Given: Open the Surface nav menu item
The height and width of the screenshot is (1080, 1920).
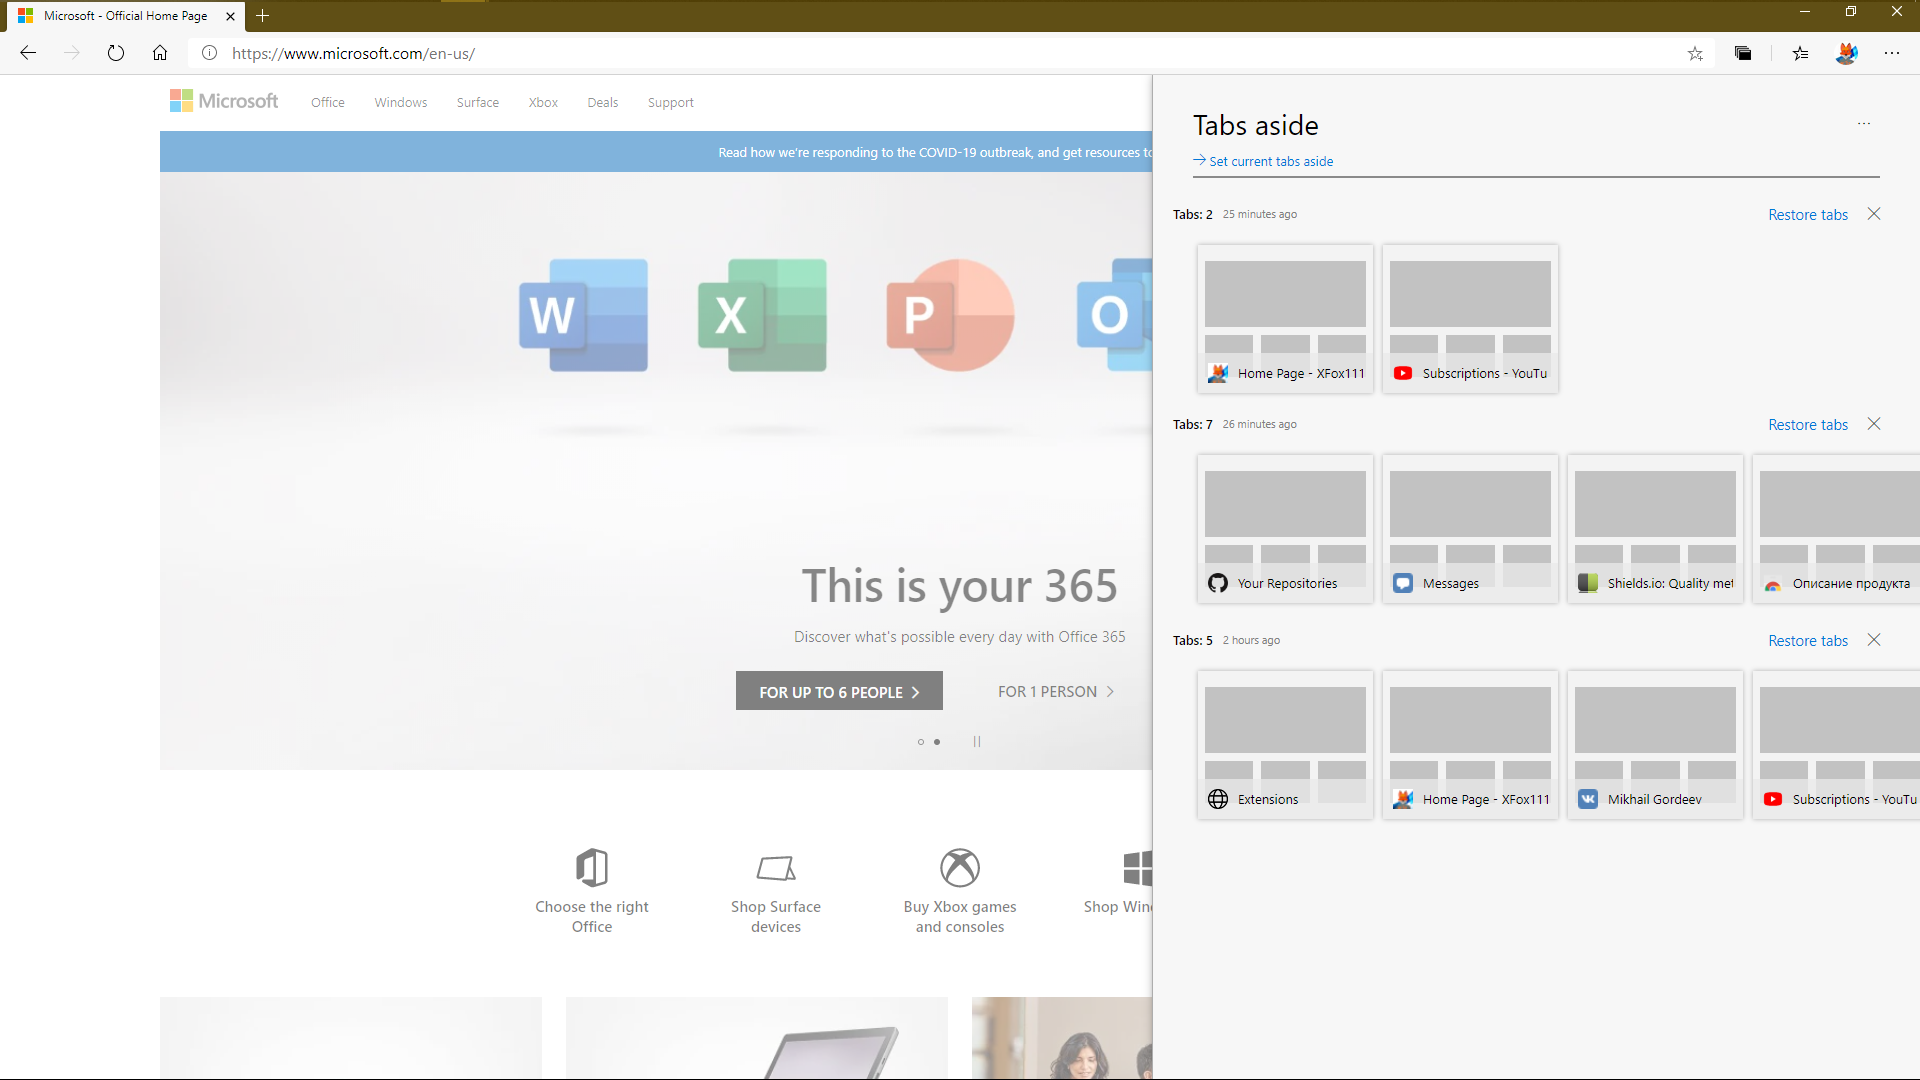Looking at the screenshot, I should [478, 103].
